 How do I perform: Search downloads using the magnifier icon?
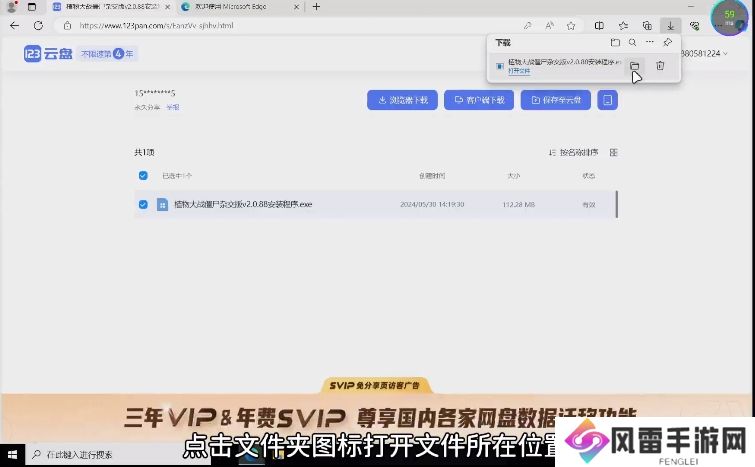click(x=632, y=43)
